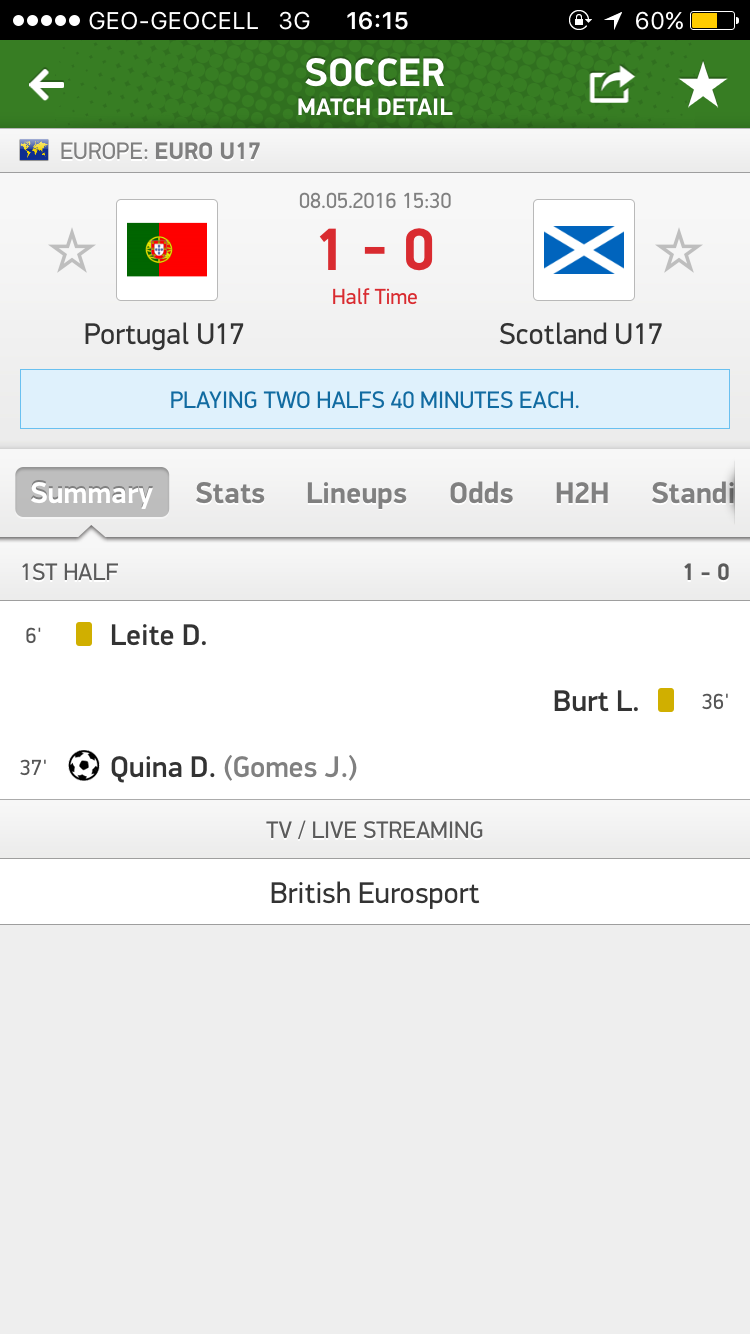Show the Odds tab
Screen dimensions: 750x1334
point(481,493)
